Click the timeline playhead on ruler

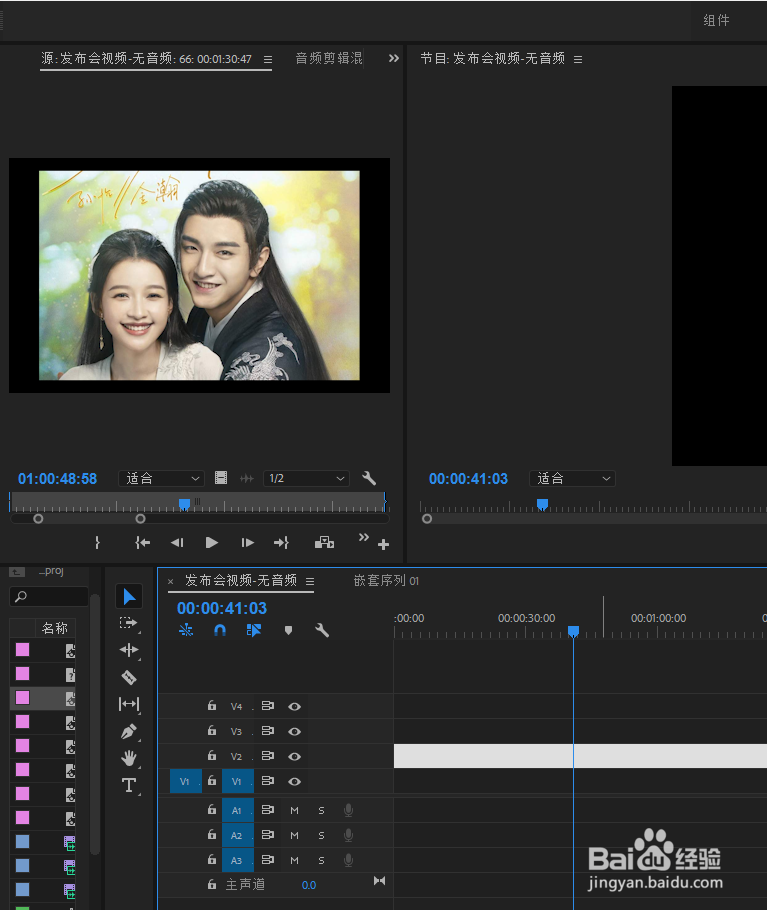pyautogui.click(x=573, y=631)
